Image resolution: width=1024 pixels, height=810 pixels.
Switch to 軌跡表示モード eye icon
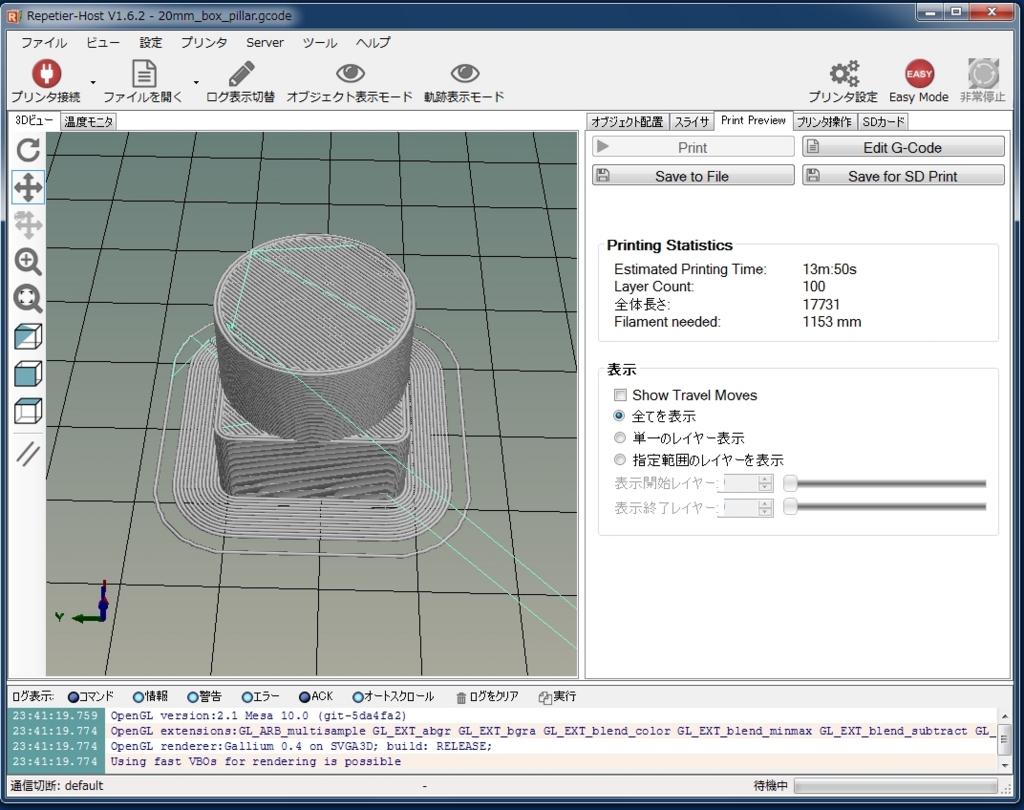464,73
